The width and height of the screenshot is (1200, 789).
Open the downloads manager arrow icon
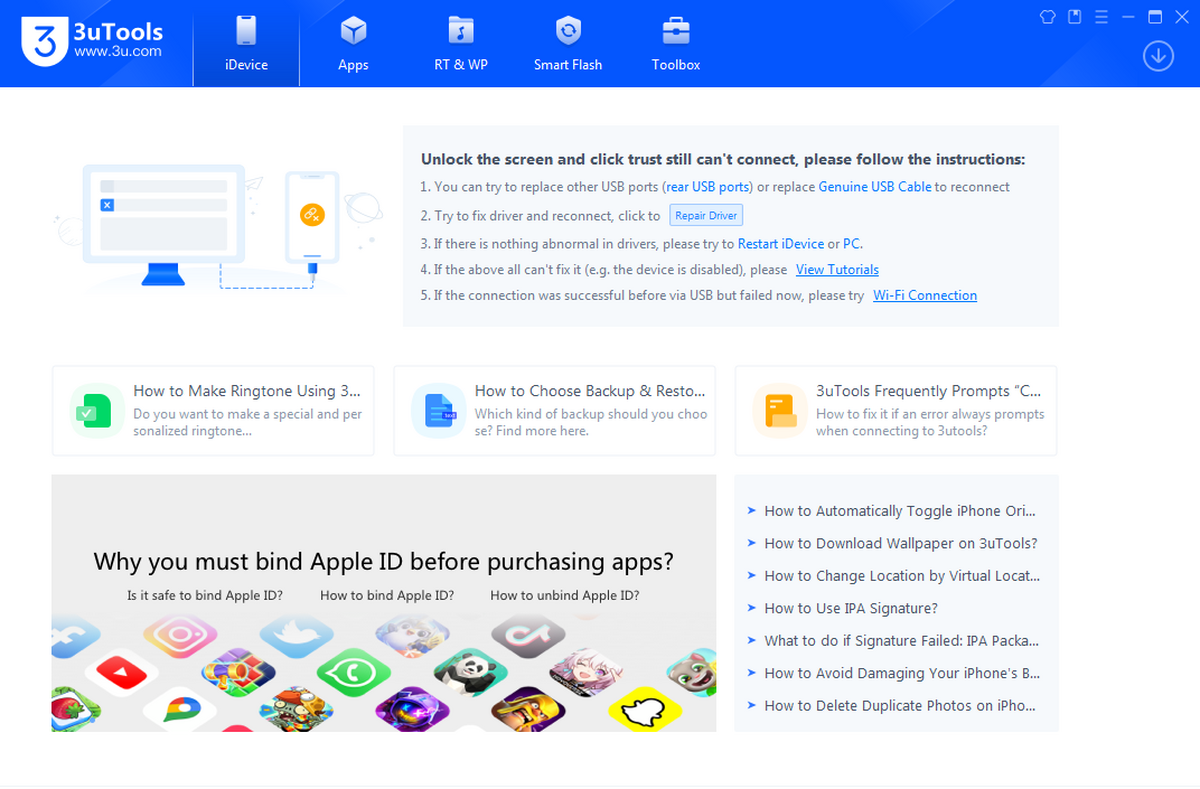coord(1158,56)
